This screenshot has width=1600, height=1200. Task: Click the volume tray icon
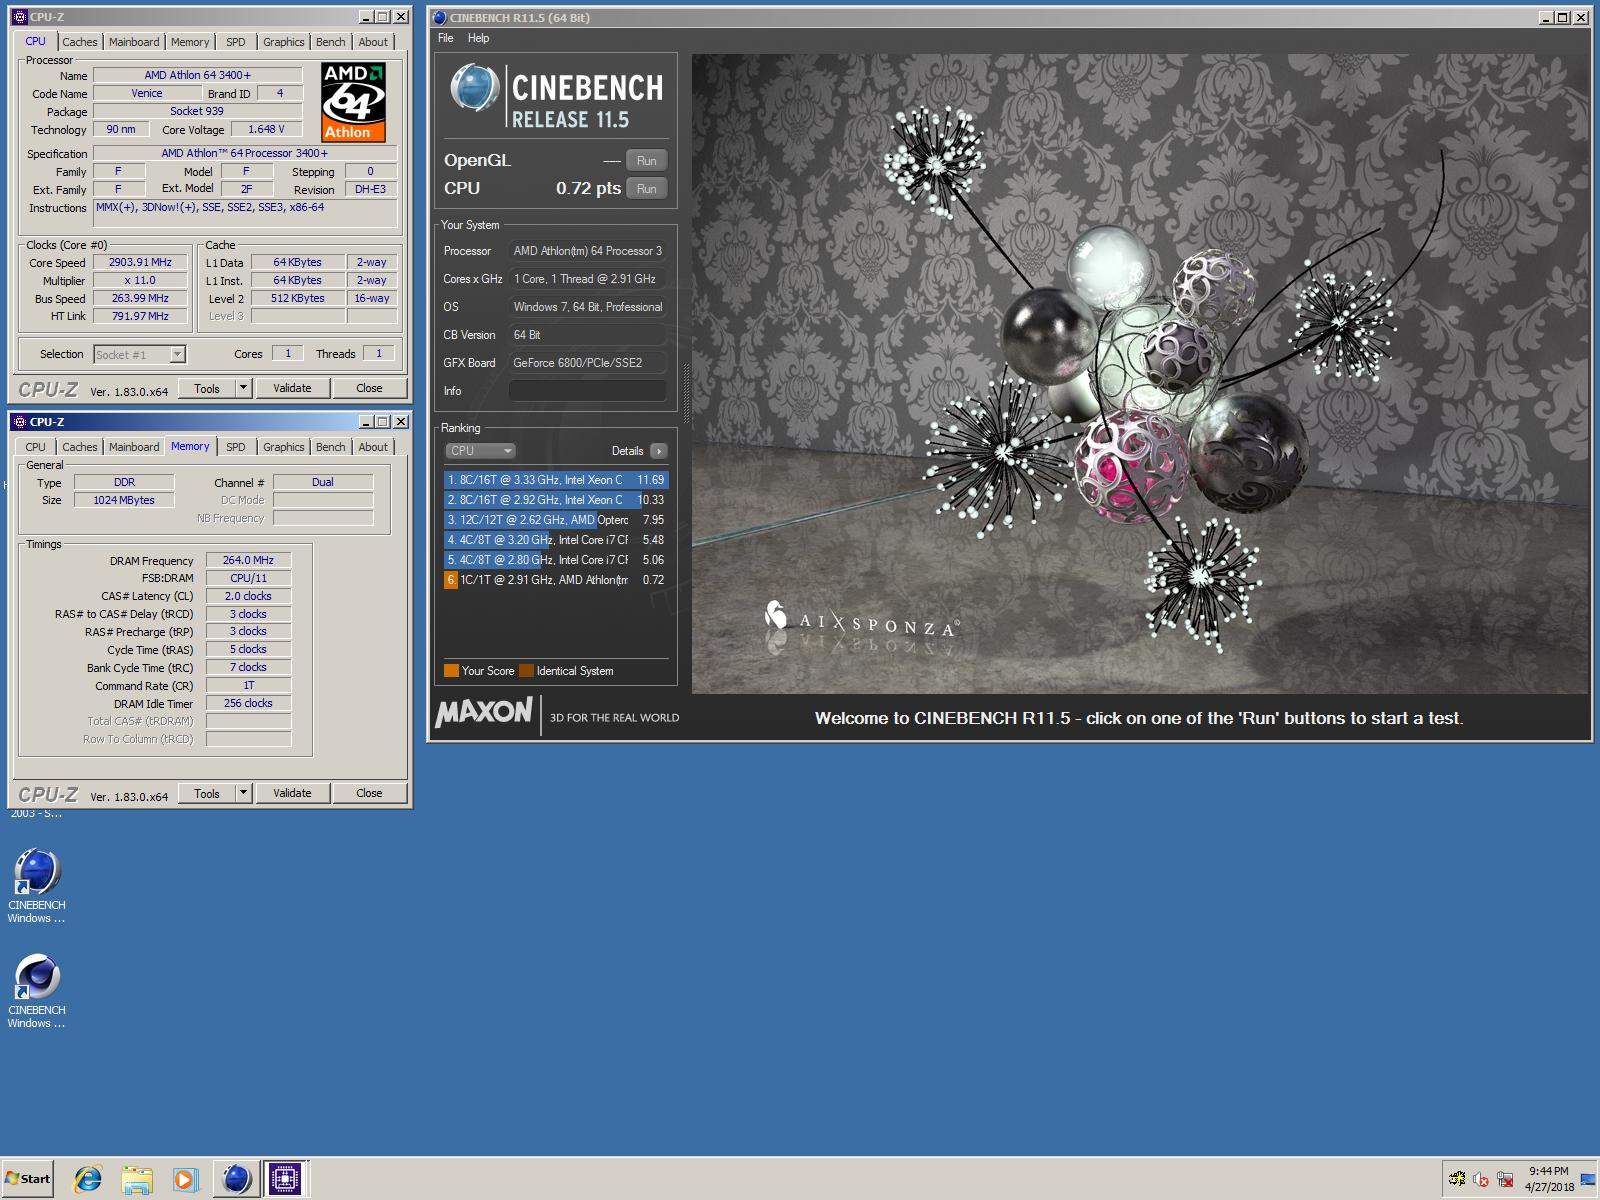pyautogui.click(x=1481, y=1180)
